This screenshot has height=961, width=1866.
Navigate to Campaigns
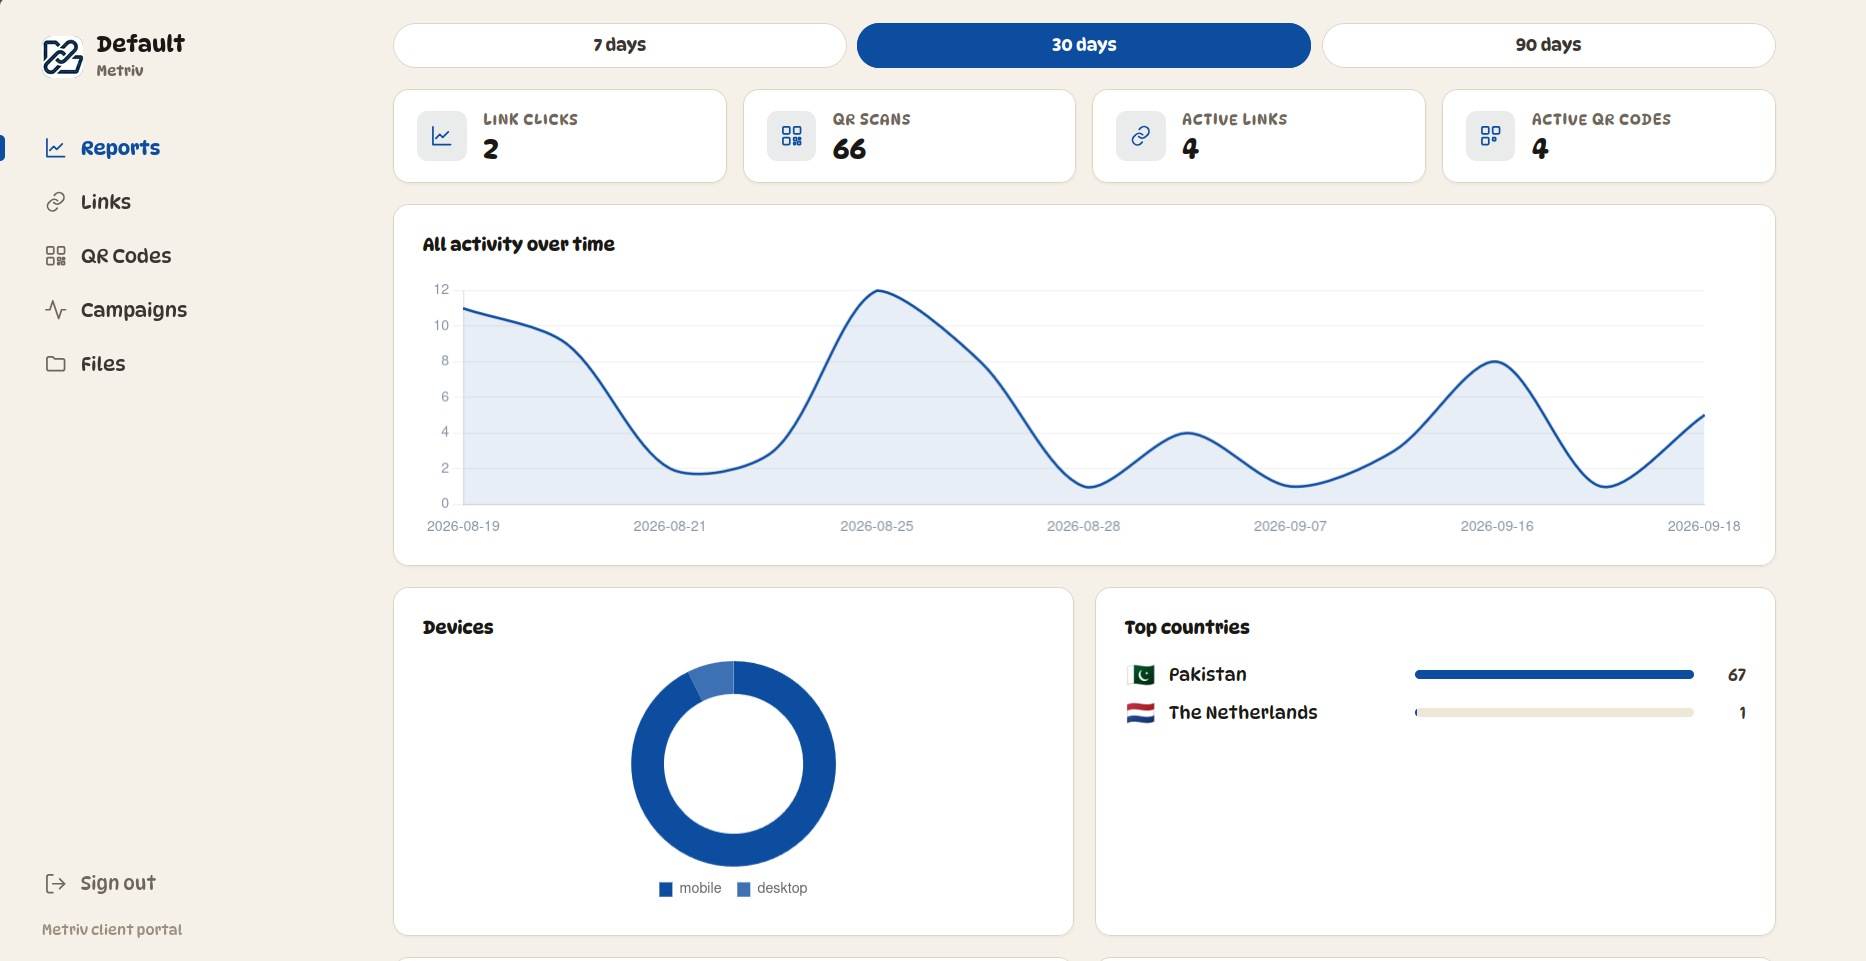tap(134, 310)
